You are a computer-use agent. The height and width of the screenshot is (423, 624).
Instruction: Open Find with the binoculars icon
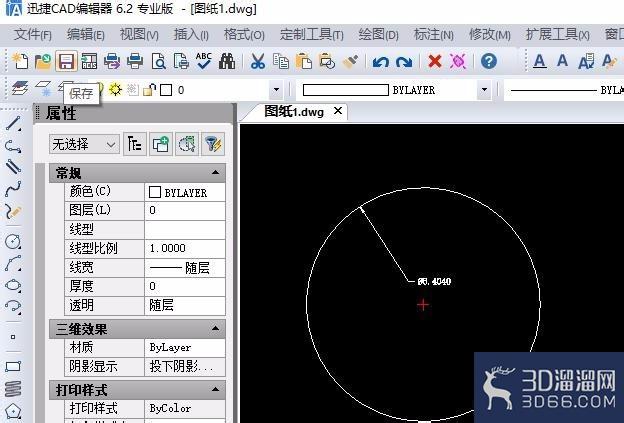[x=227, y=61]
